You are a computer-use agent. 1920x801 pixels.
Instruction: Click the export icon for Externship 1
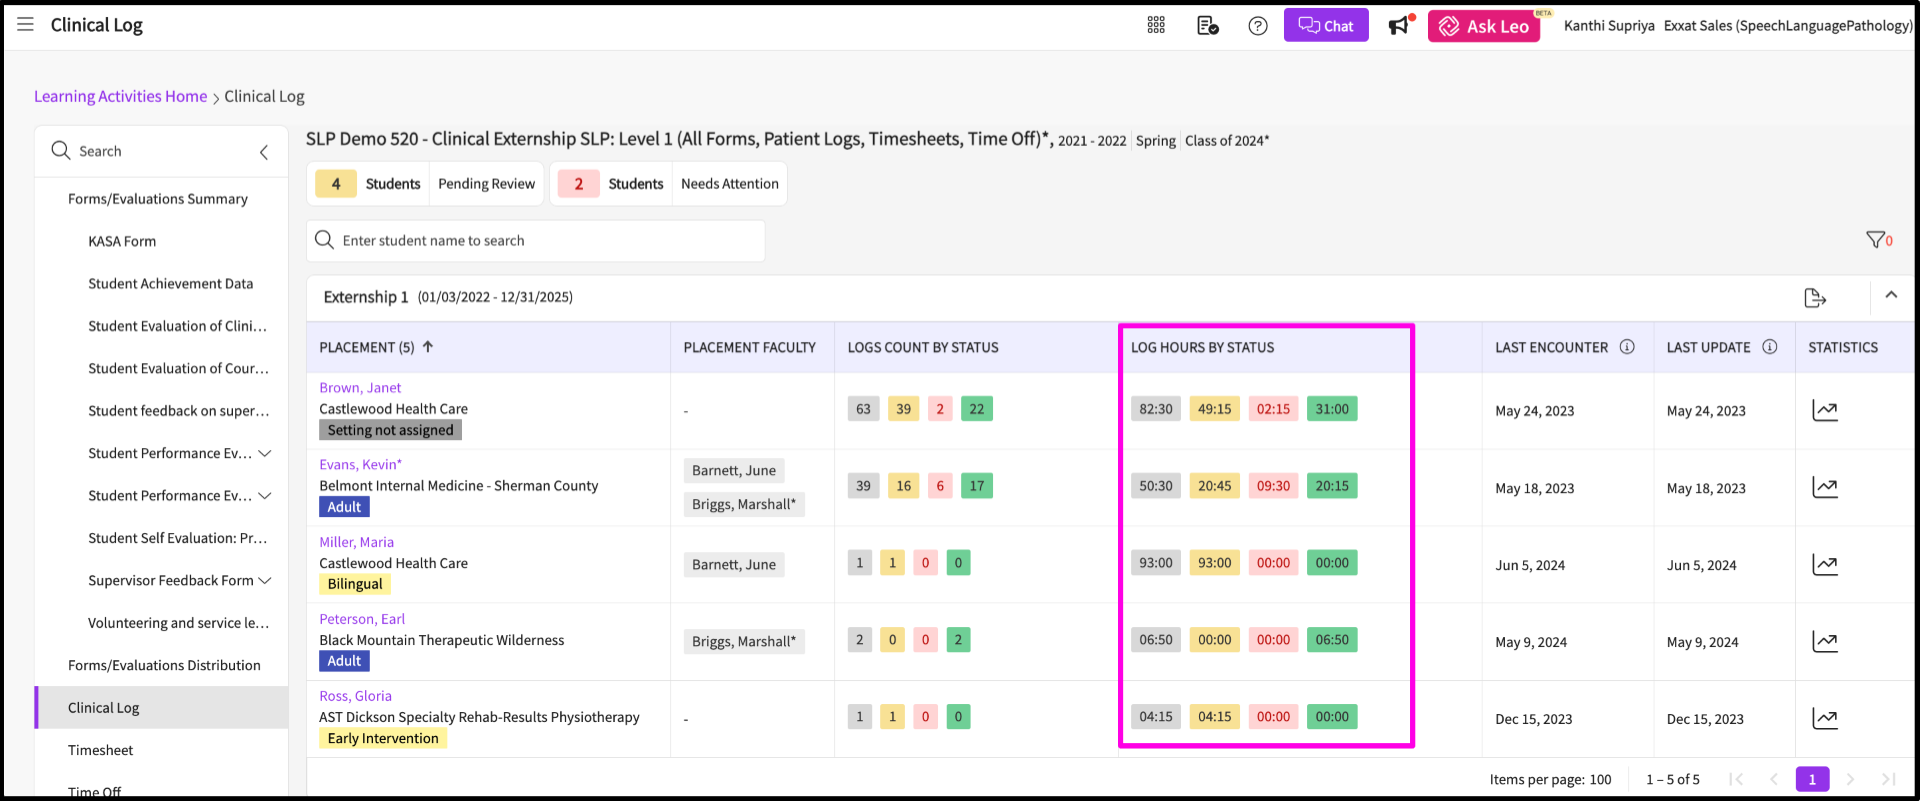click(x=1815, y=298)
